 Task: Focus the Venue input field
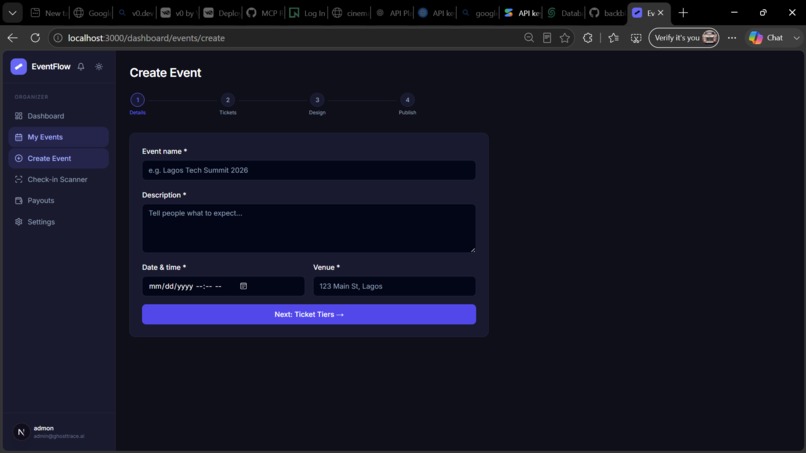point(394,286)
